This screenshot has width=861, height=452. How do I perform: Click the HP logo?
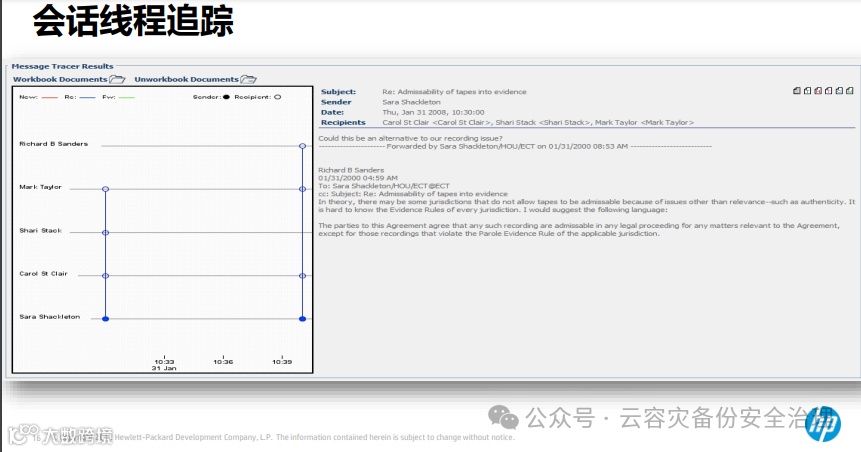tap(823, 423)
